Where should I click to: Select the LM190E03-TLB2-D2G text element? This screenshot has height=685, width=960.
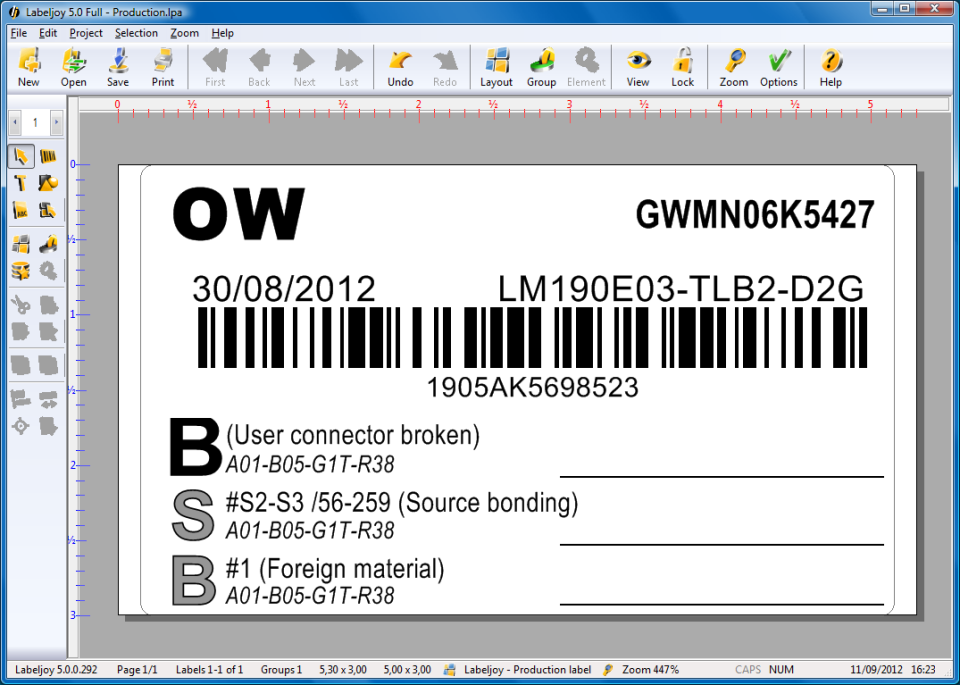(681, 288)
